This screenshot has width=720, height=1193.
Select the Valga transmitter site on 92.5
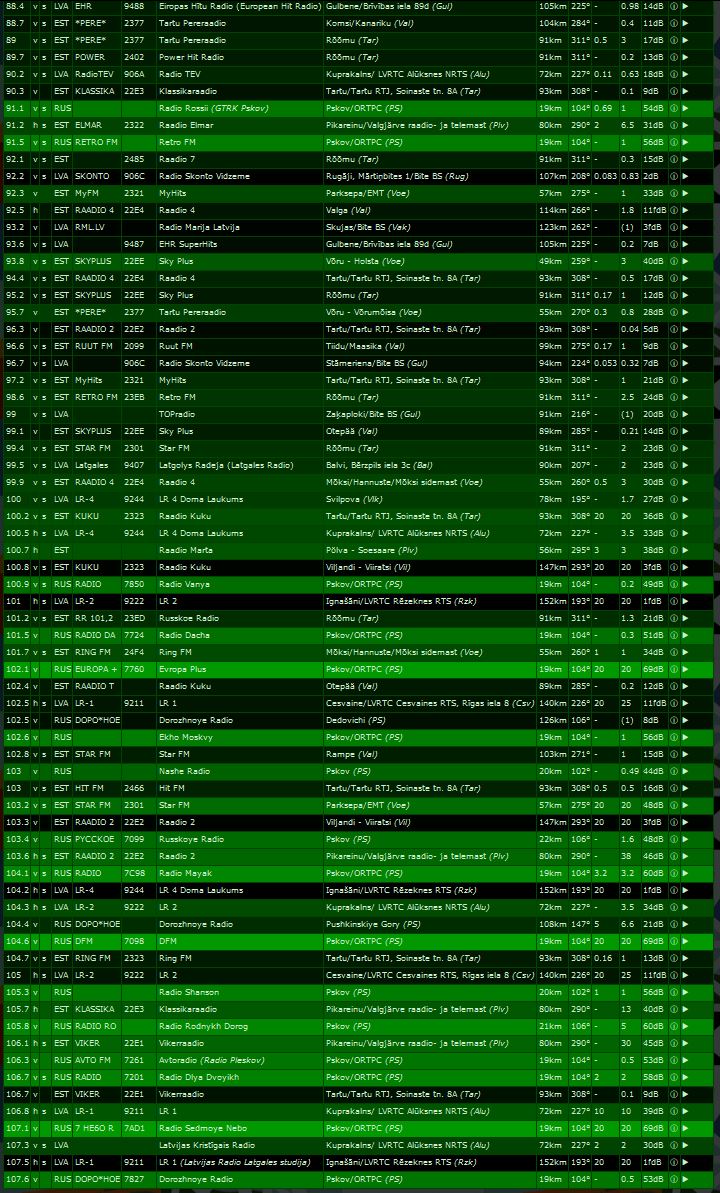tap(349, 210)
